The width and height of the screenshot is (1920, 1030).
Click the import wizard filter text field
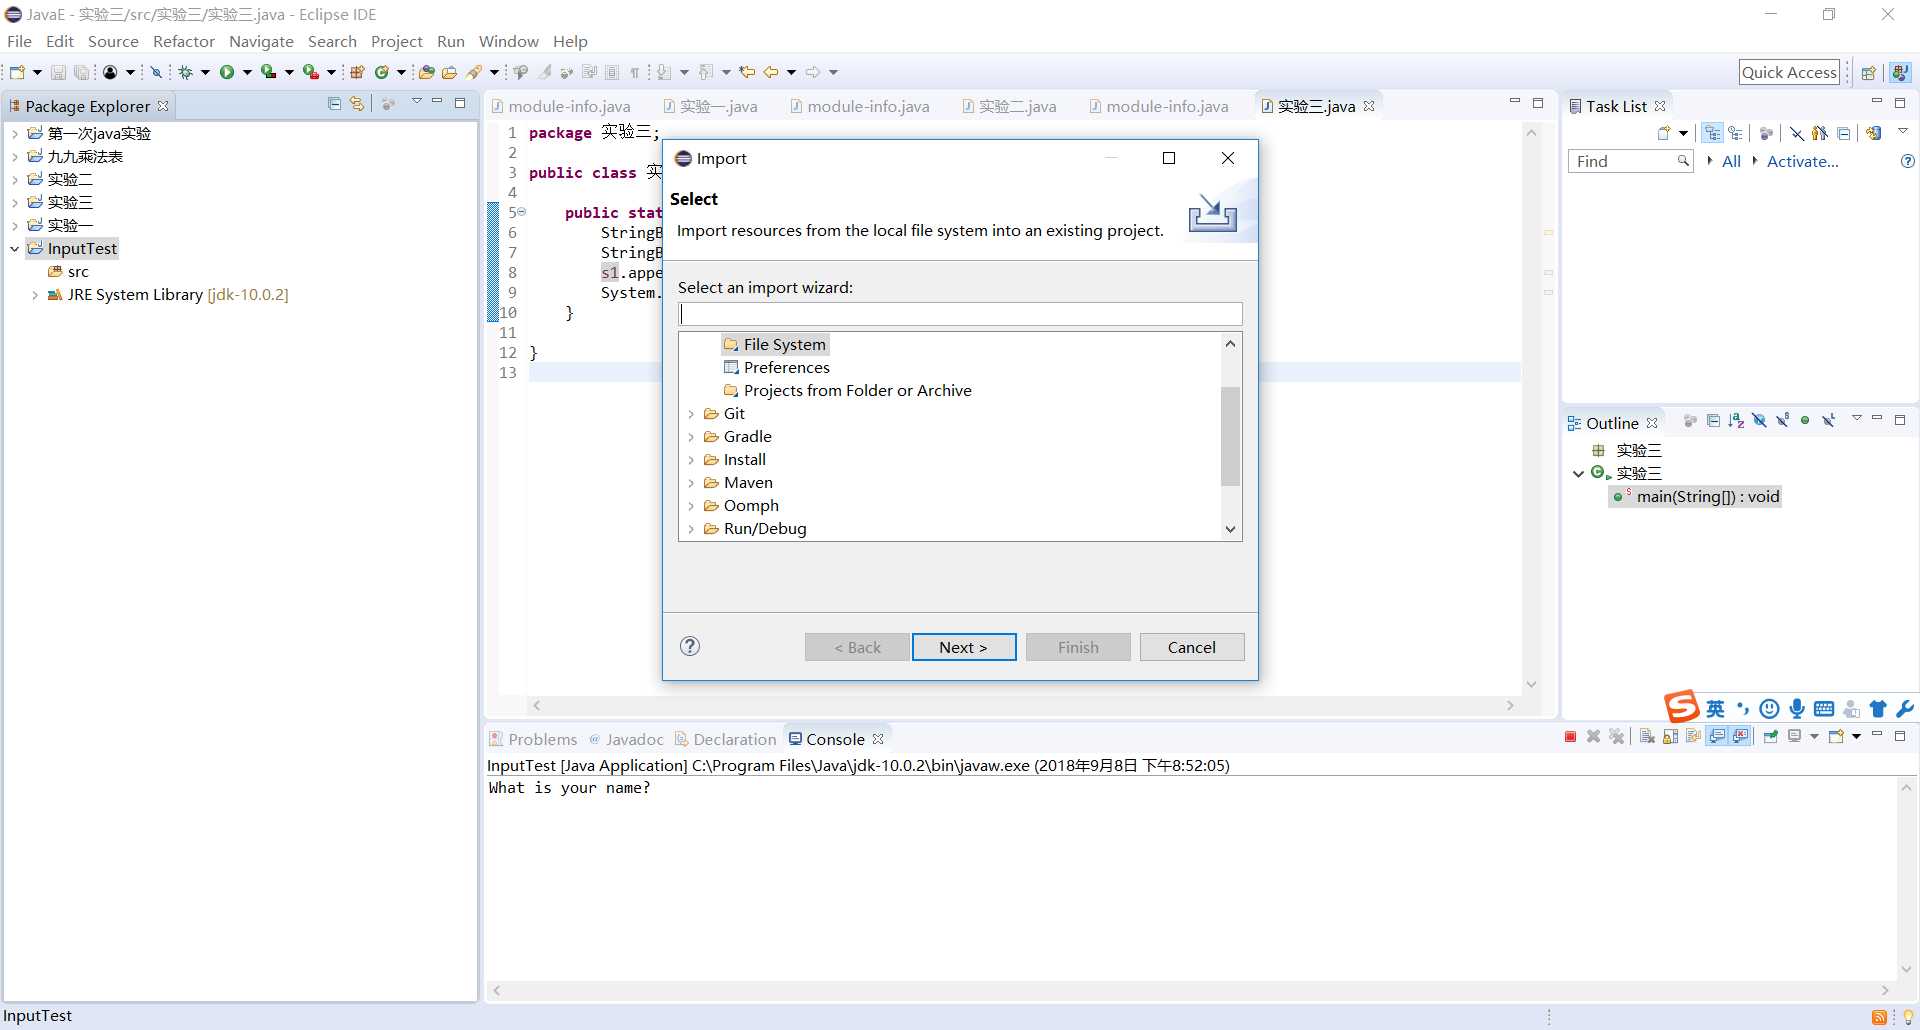pos(960,314)
